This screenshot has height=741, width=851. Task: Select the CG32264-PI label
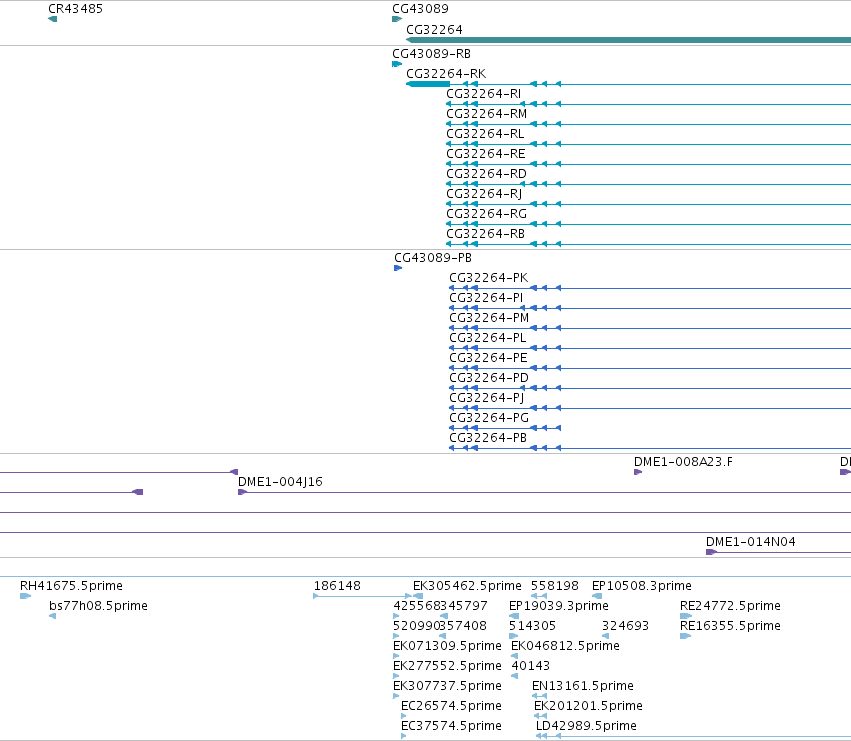pyautogui.click(x=486, y=298)
